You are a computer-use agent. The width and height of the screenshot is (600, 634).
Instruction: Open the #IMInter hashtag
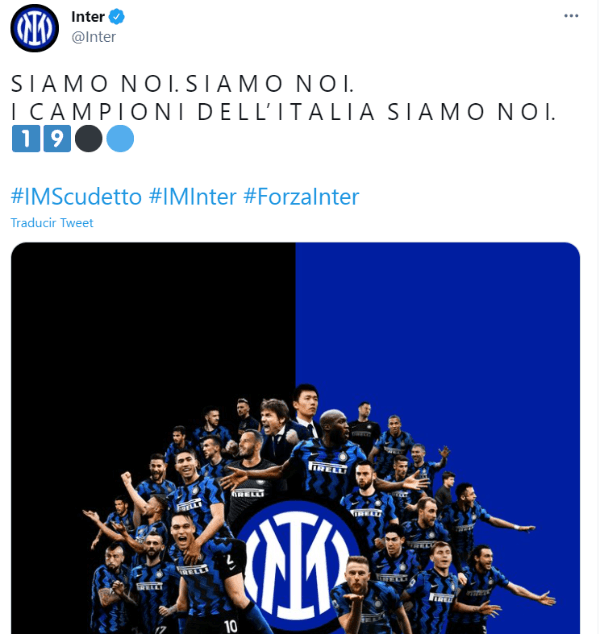[x=192, y=196]
